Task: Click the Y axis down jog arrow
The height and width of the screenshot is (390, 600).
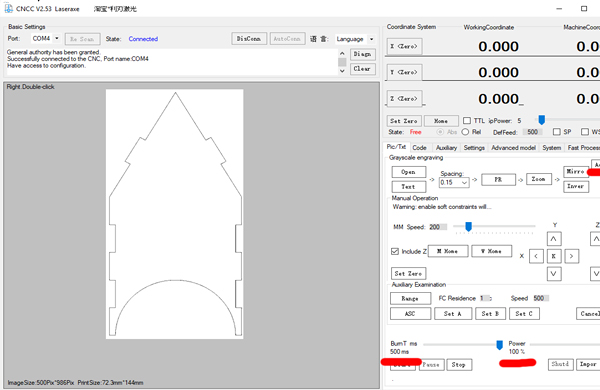Action: pos(554,274)
